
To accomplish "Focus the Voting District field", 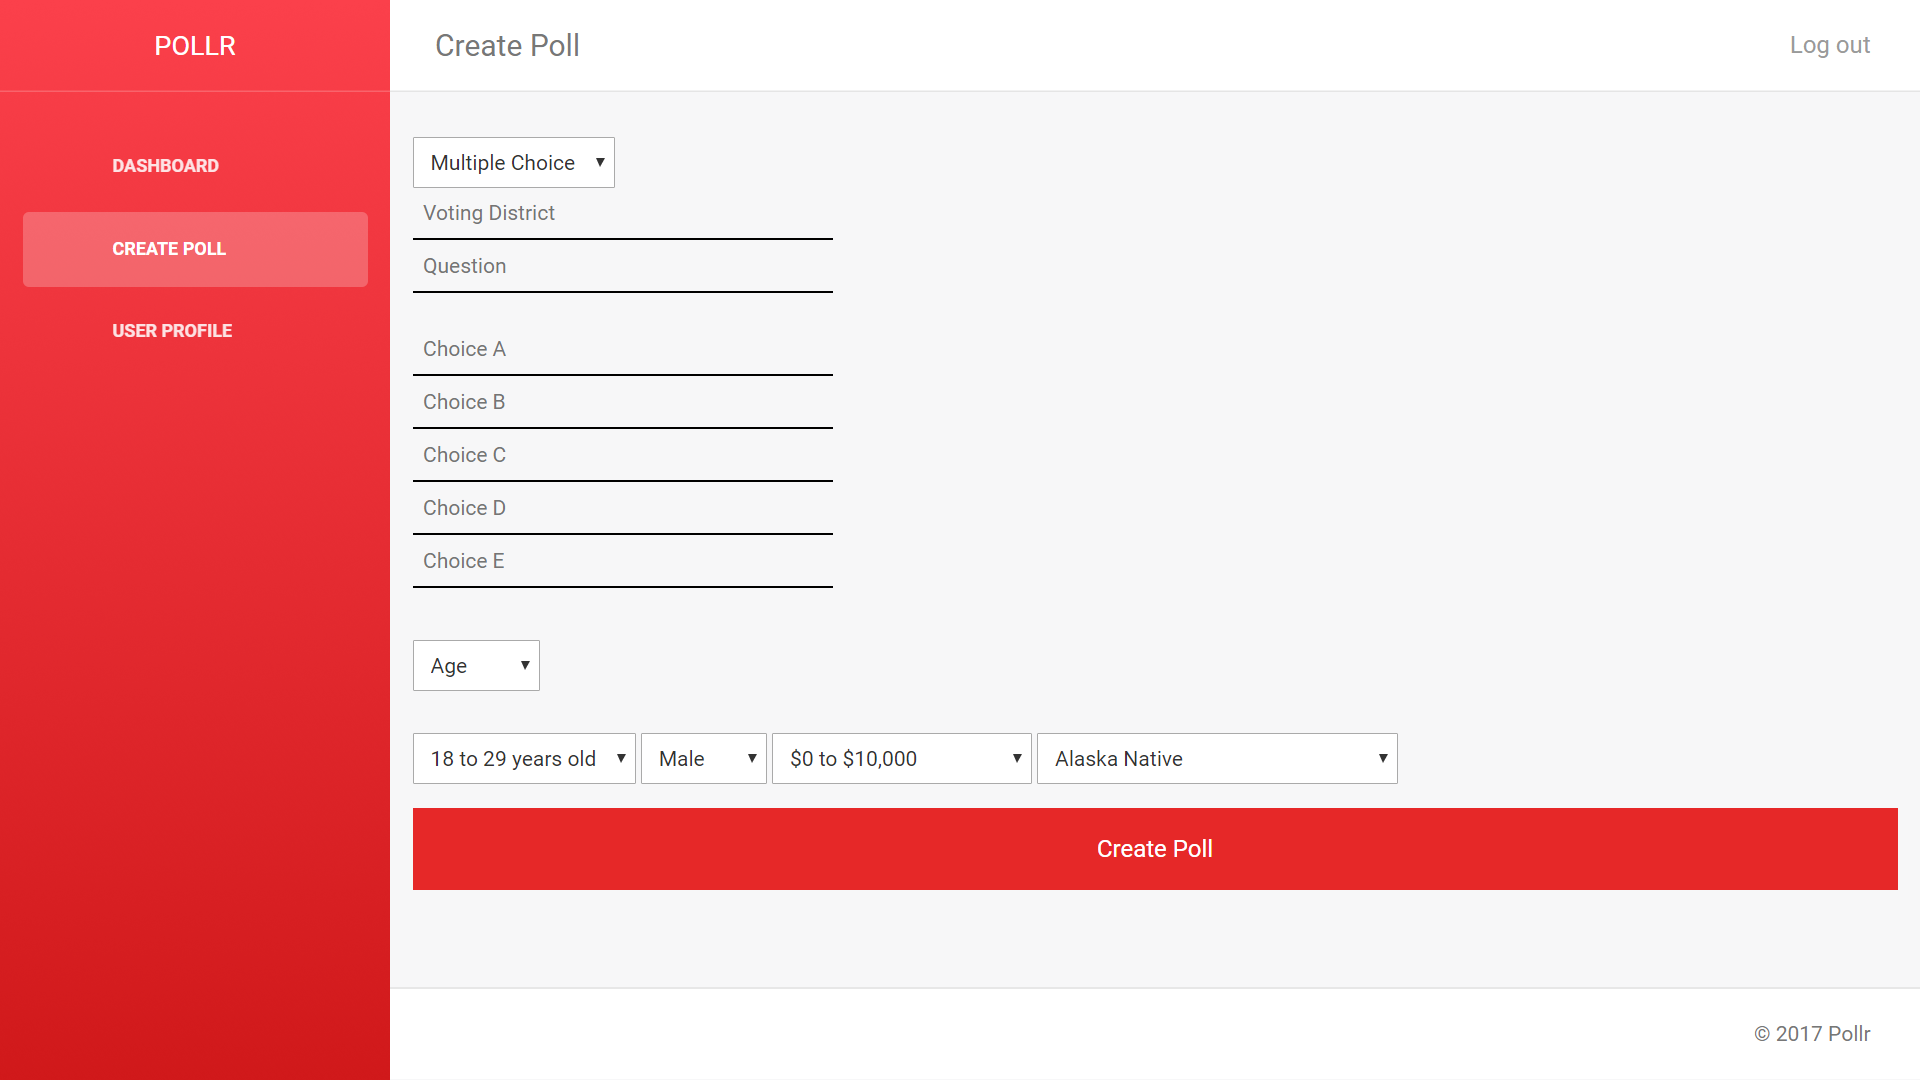I will [622, 213].
